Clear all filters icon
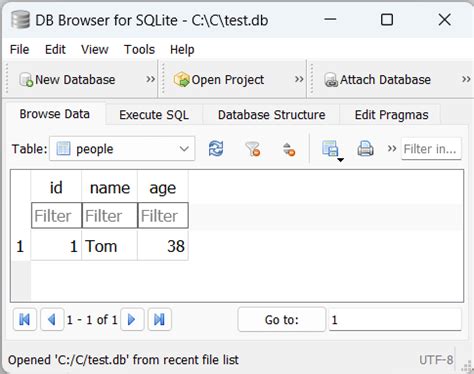The width and height of the screenshot is (474, 374). tap(253, 149)
